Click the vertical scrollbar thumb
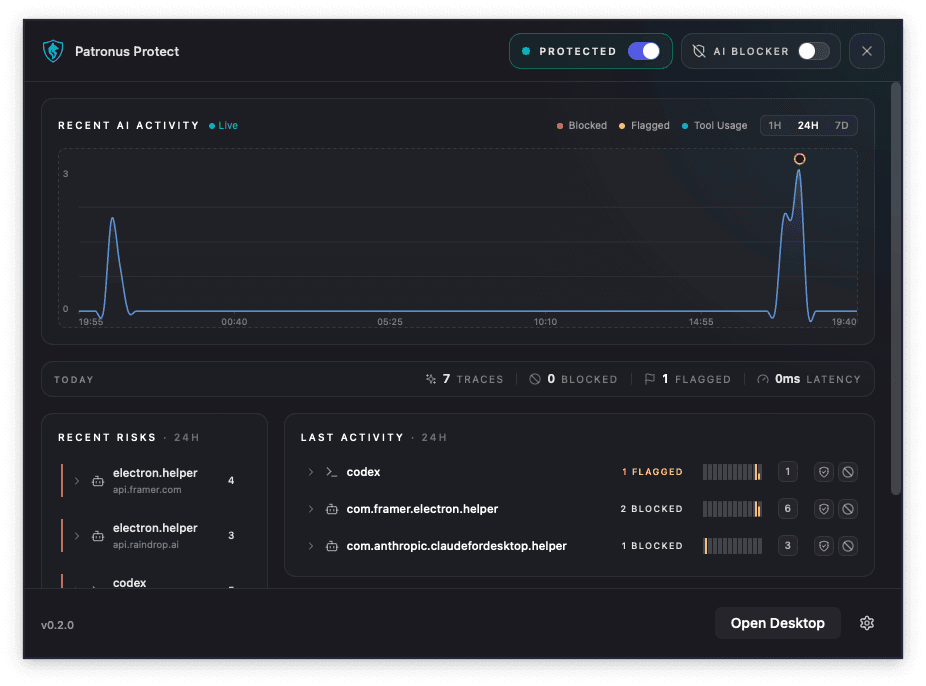The width and height of the screenshot is (926, 686). point(896,288)
